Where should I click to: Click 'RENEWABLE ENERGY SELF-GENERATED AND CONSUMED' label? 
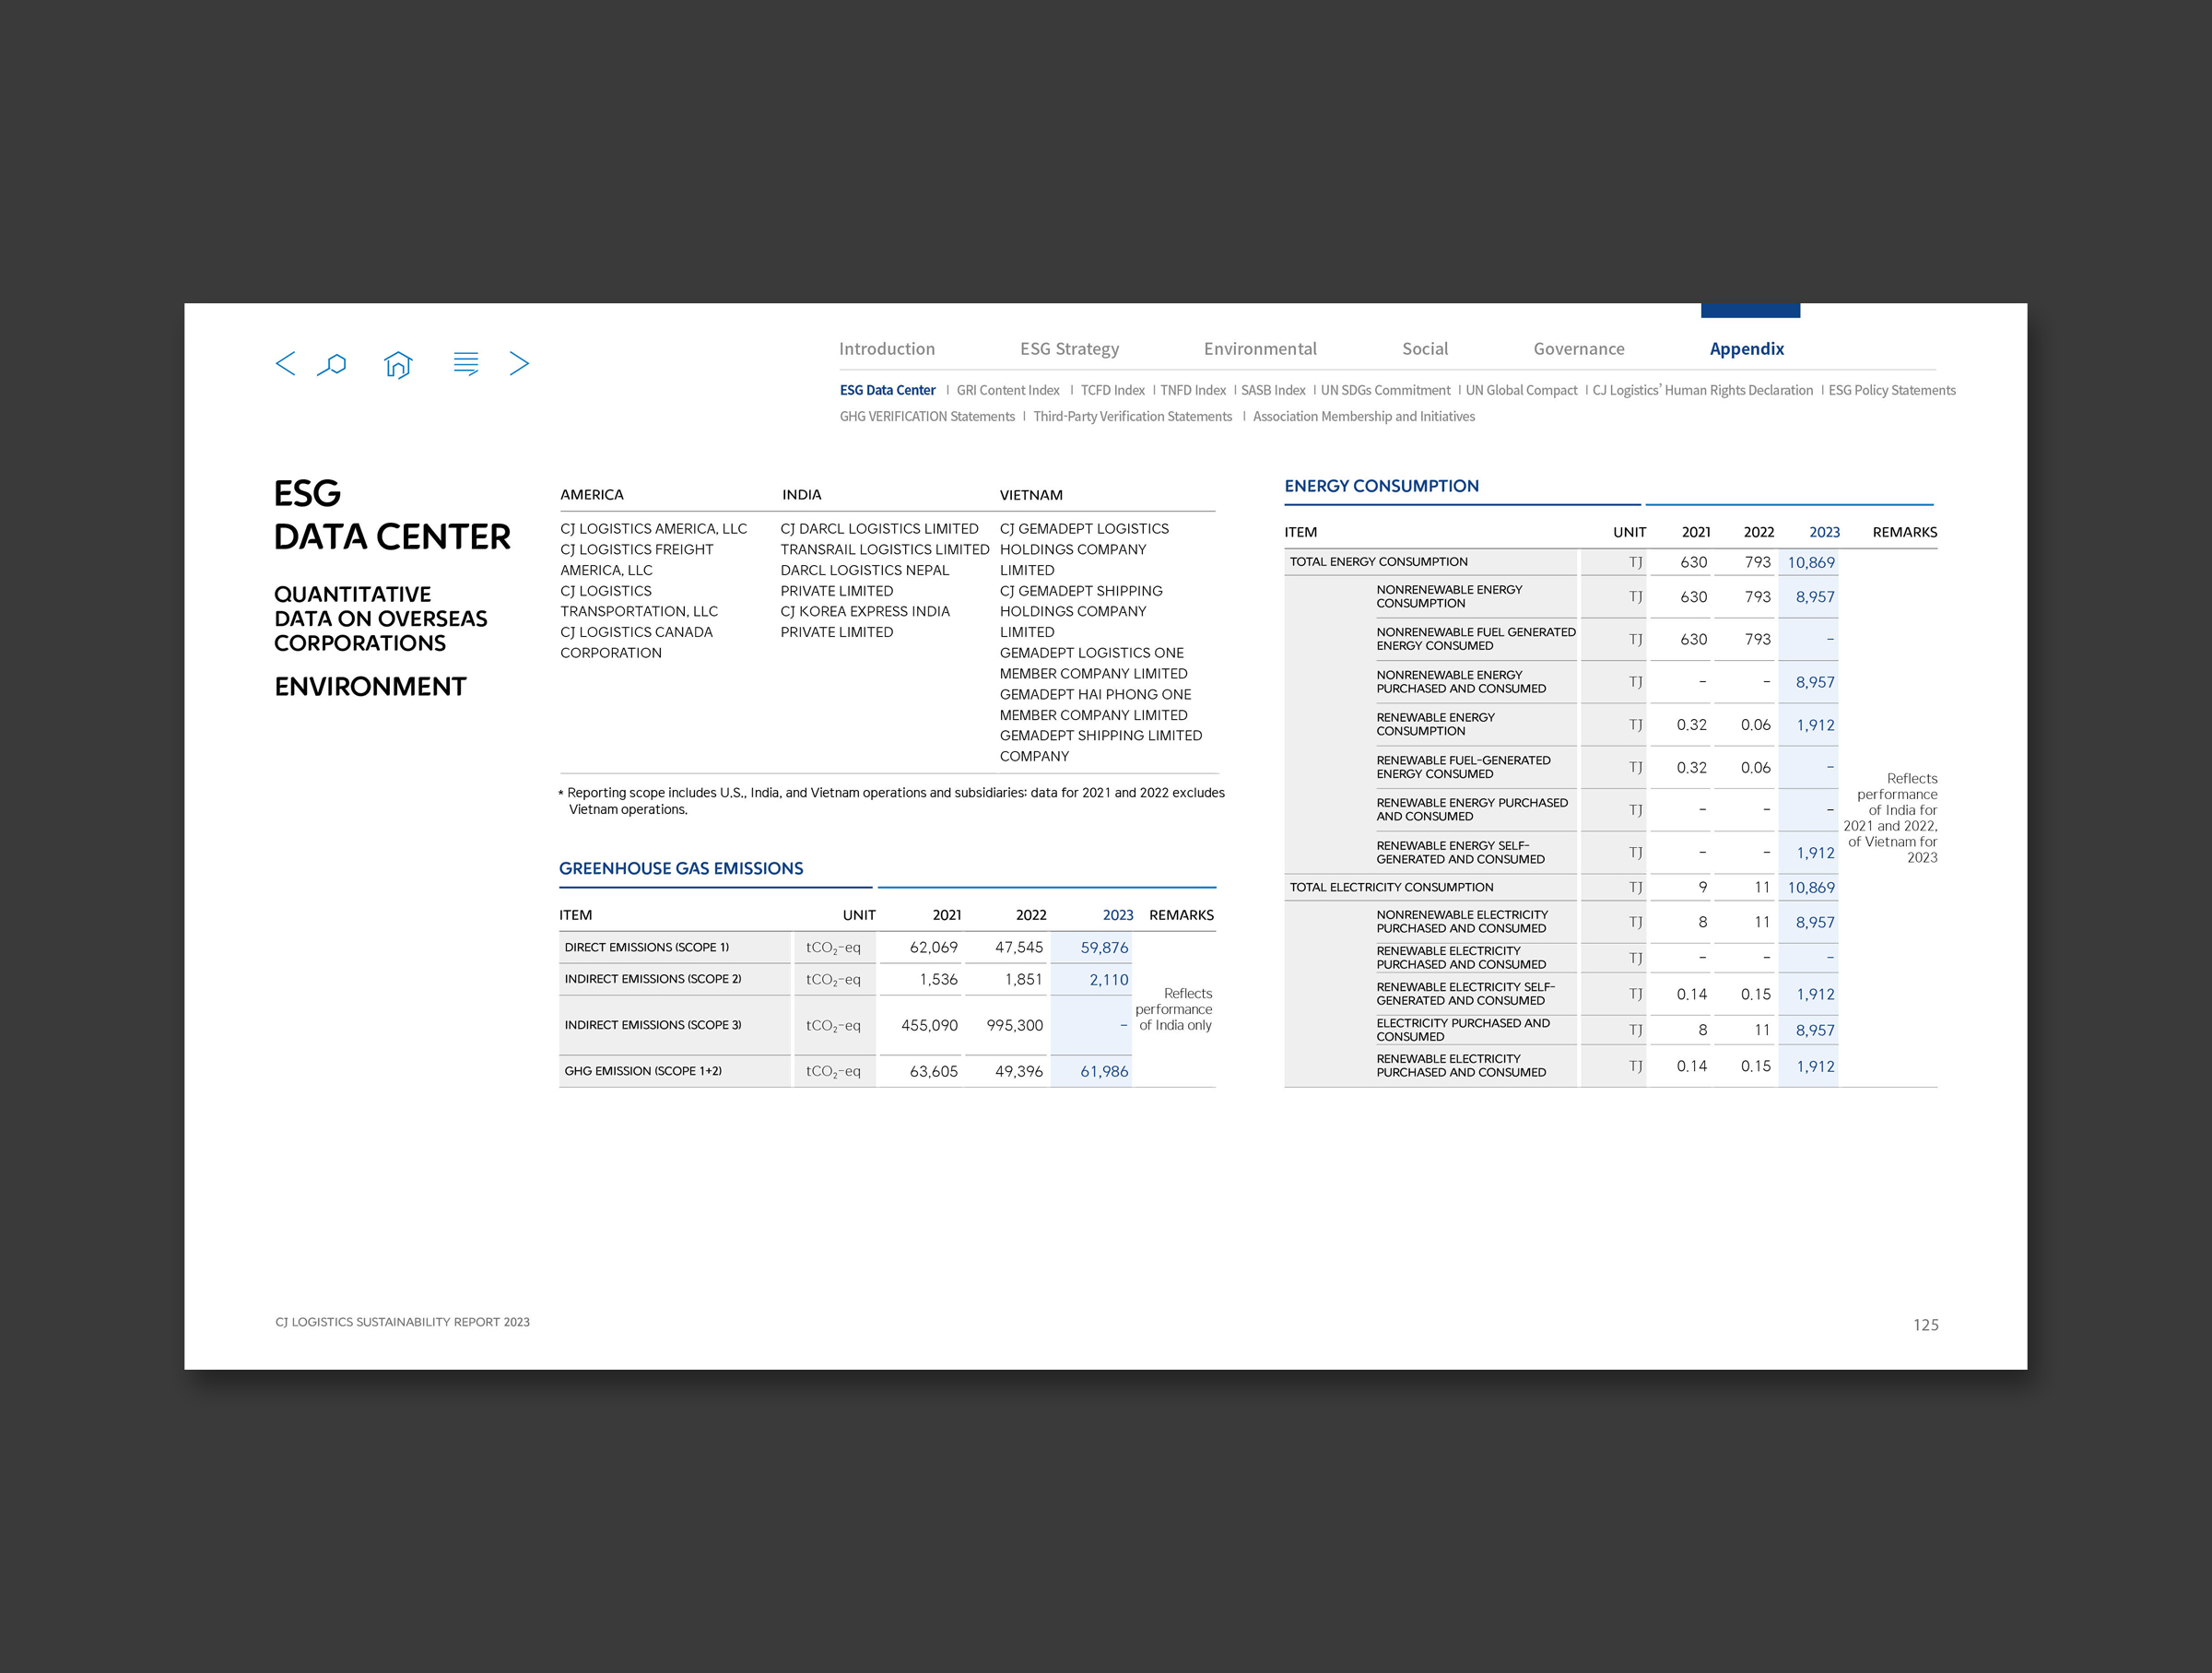coord(1460,852)
